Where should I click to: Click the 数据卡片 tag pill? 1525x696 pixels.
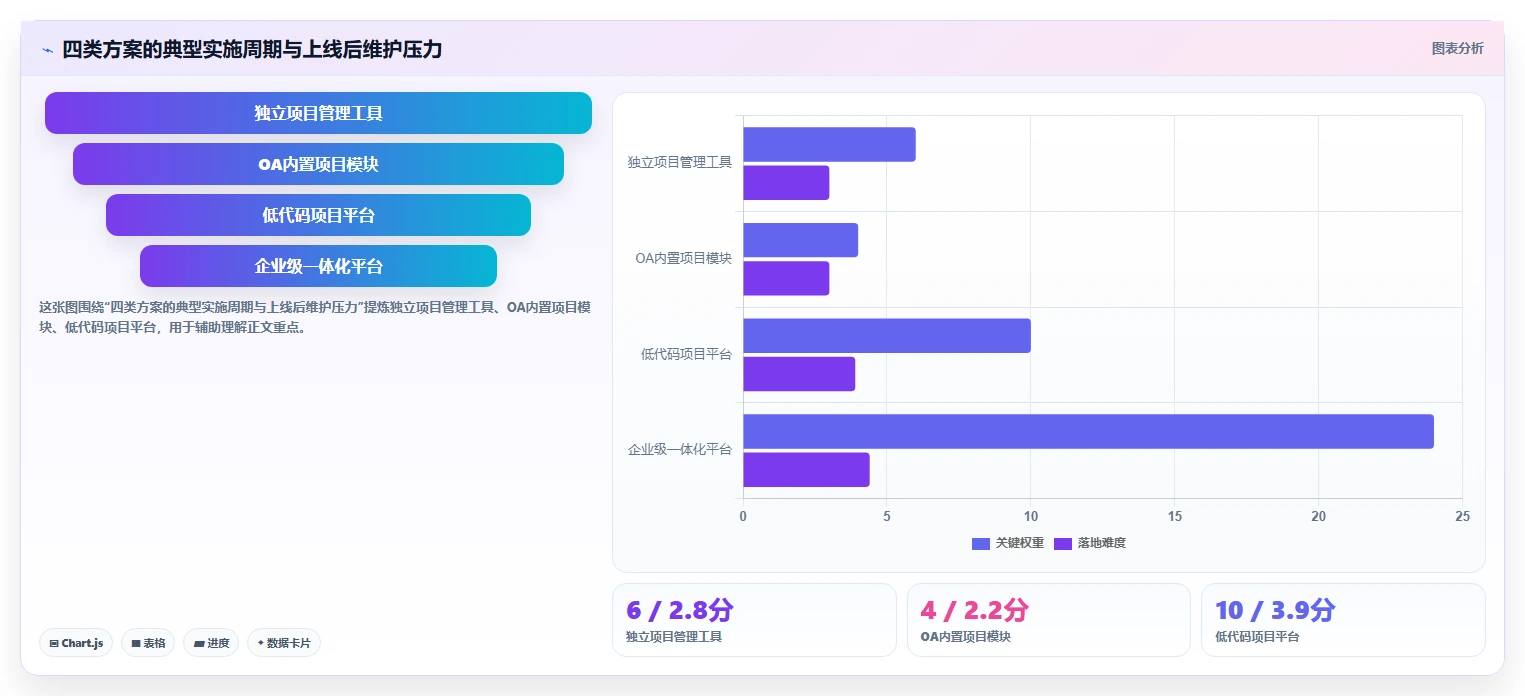click(x=284, y=643)
